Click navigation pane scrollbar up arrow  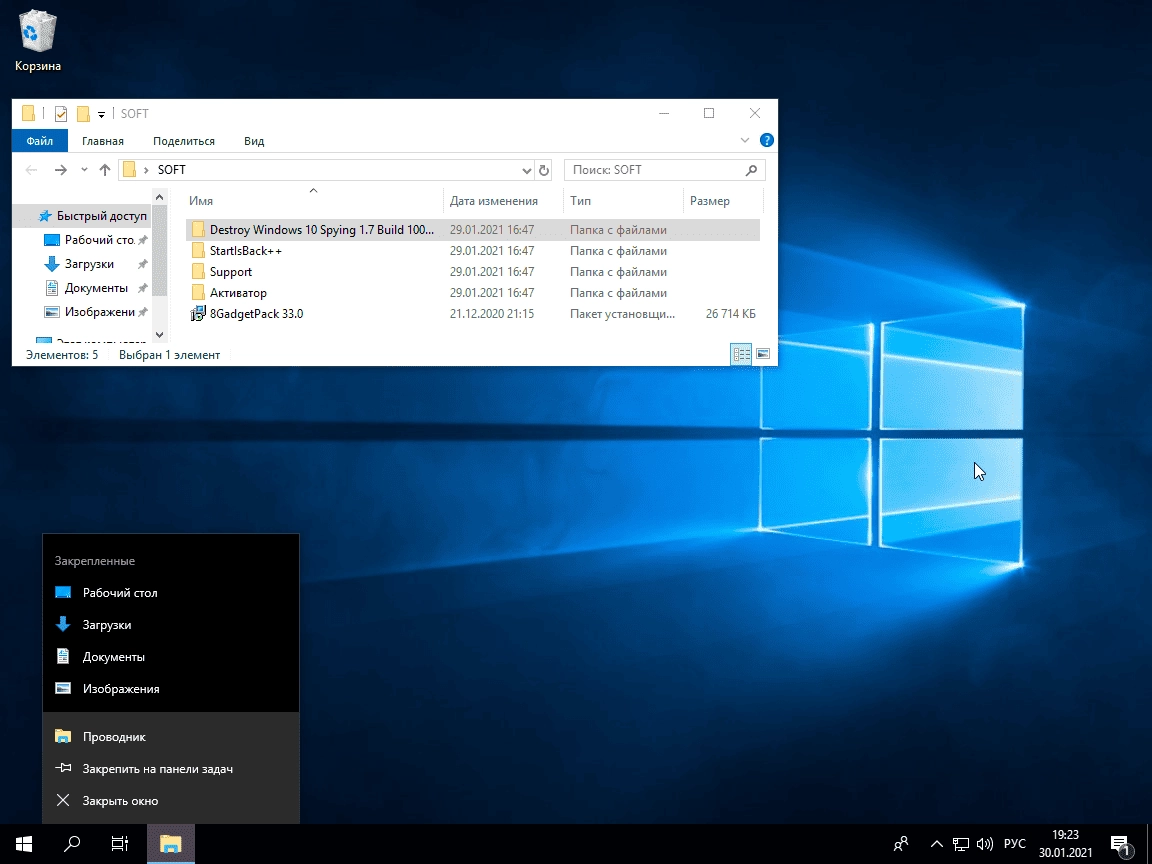tap(159, 197)
